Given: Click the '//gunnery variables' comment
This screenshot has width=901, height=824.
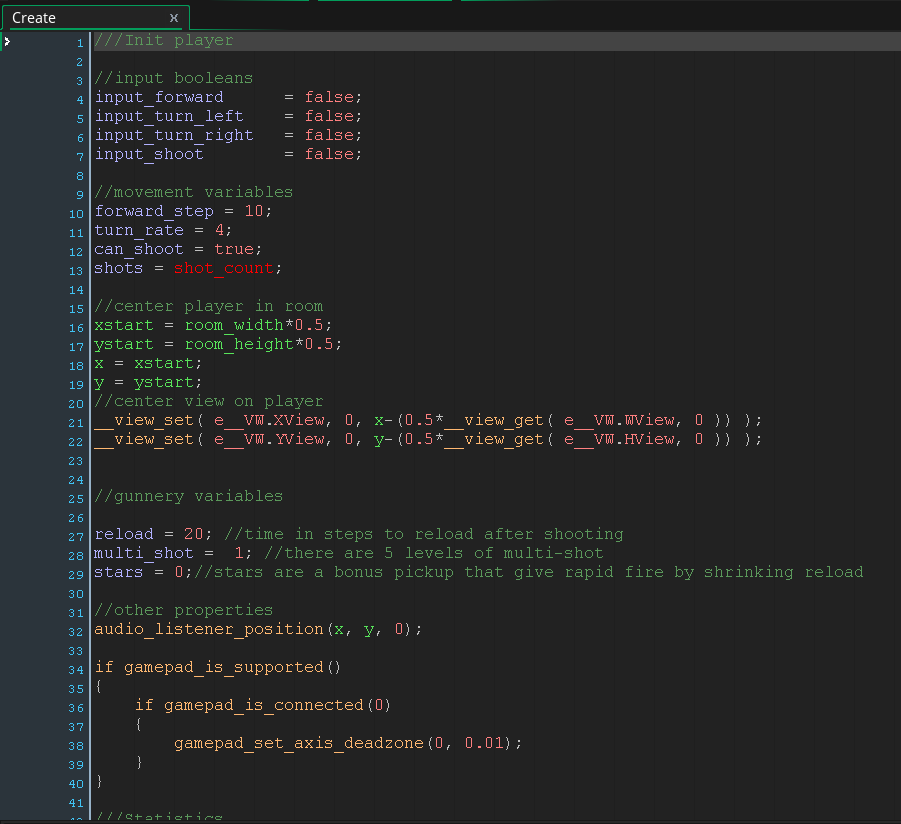Looking at the screenshot, I should pyautogui.click(x=188, y=496).
